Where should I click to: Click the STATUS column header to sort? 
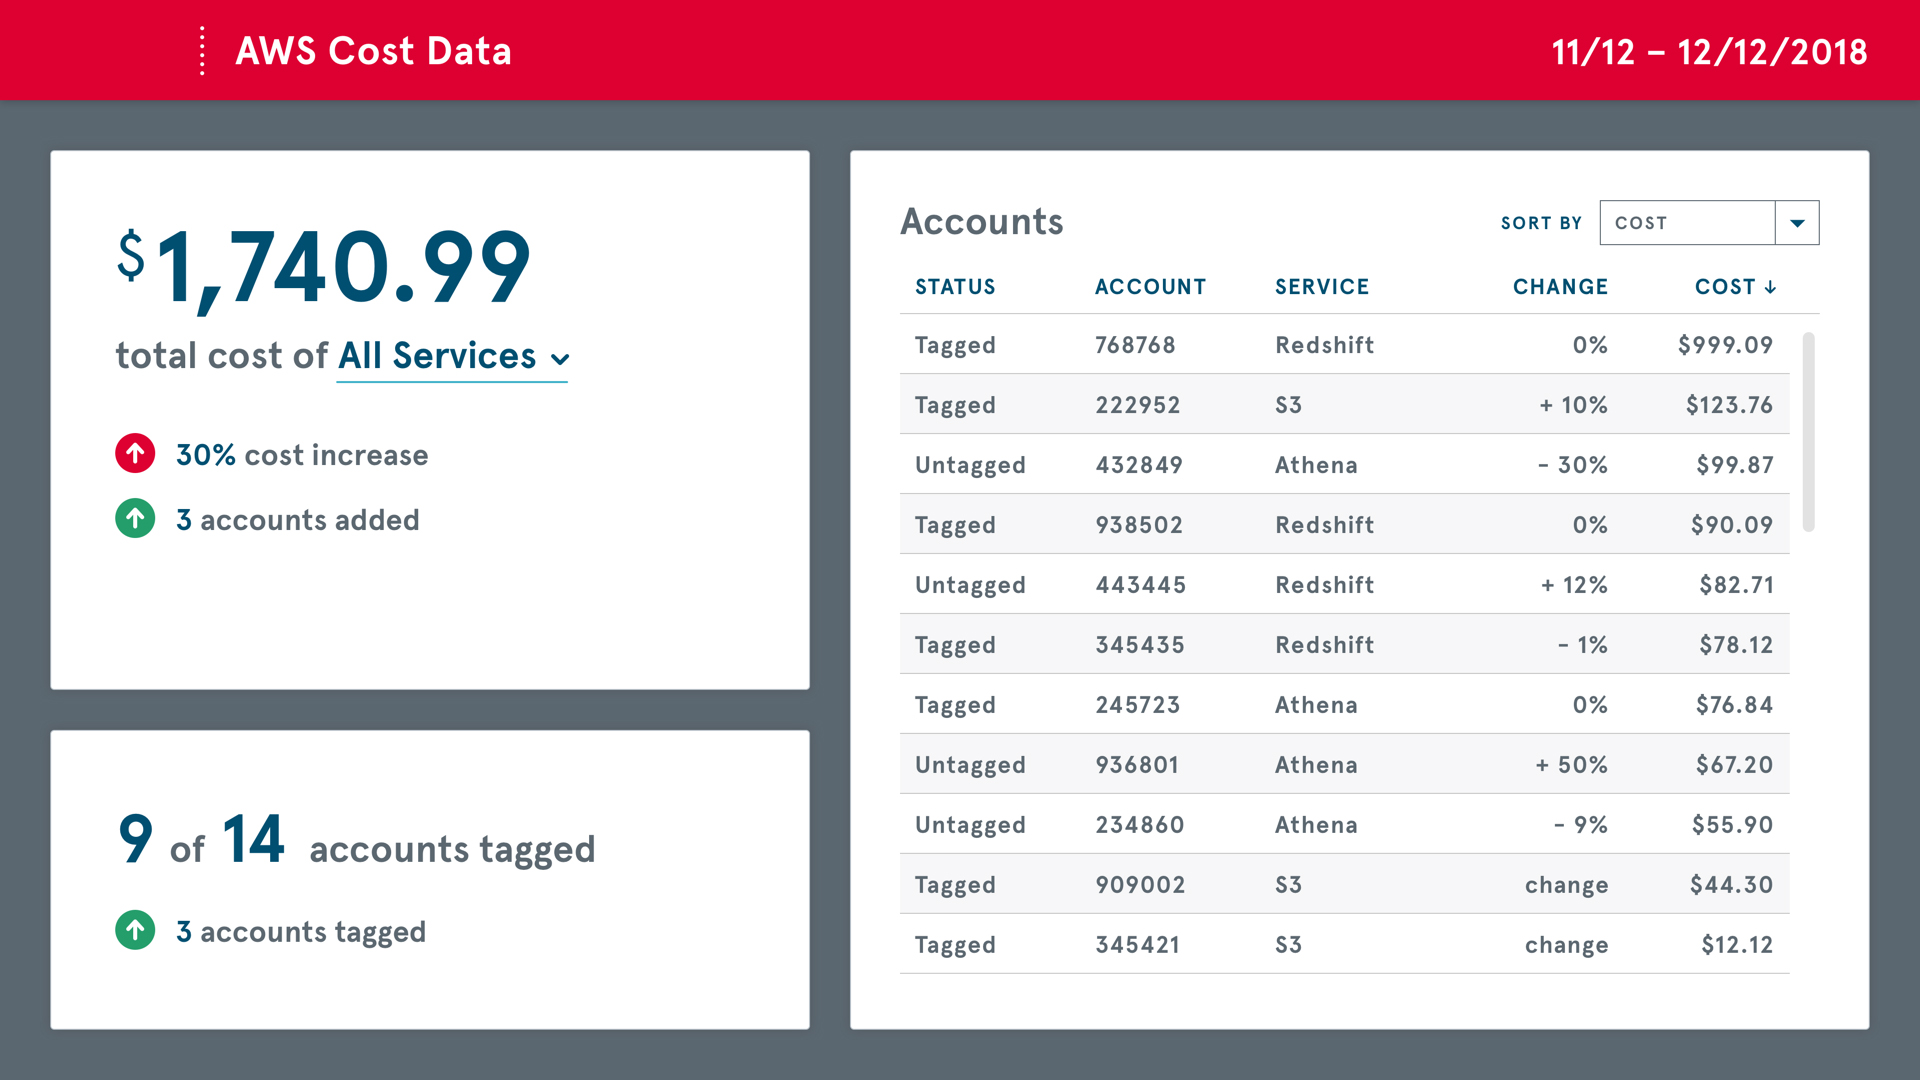point(956,287)
